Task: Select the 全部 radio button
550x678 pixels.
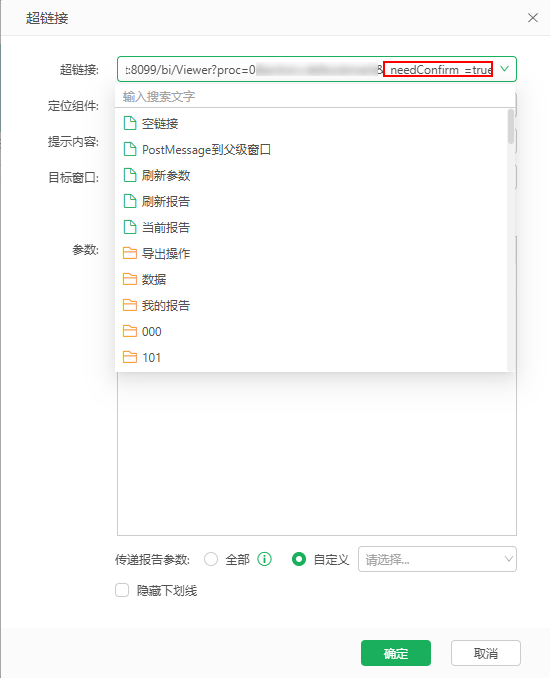Action: (x=211, y=559)
